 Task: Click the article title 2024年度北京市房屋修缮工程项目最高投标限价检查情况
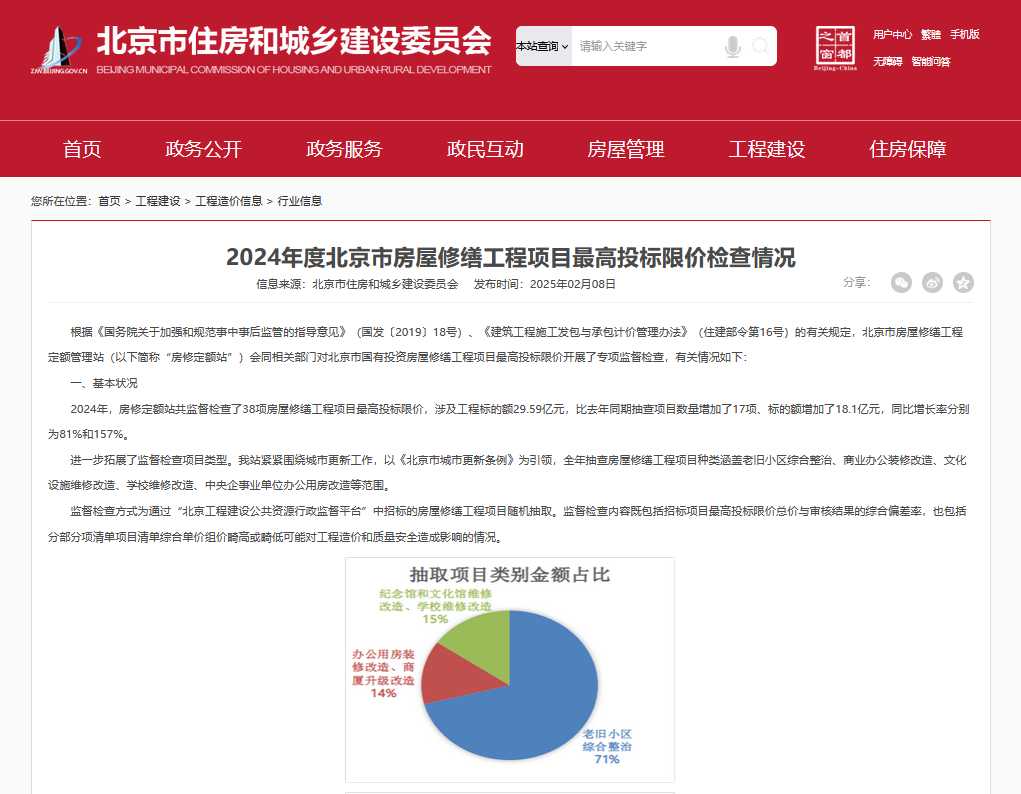point(511,257)
